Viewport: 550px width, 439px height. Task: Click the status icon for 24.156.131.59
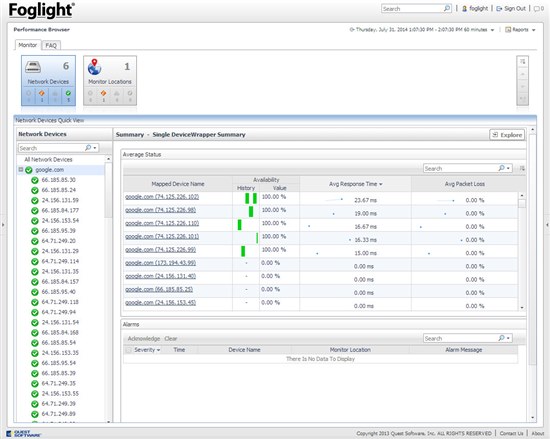35,201
